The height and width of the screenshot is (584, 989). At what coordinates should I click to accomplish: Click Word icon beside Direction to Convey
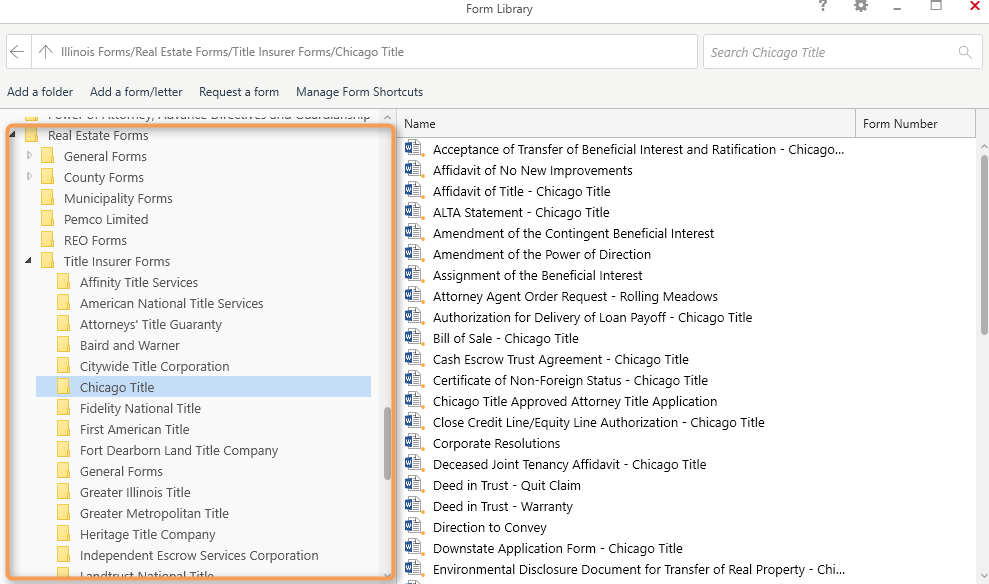point(413,526)
